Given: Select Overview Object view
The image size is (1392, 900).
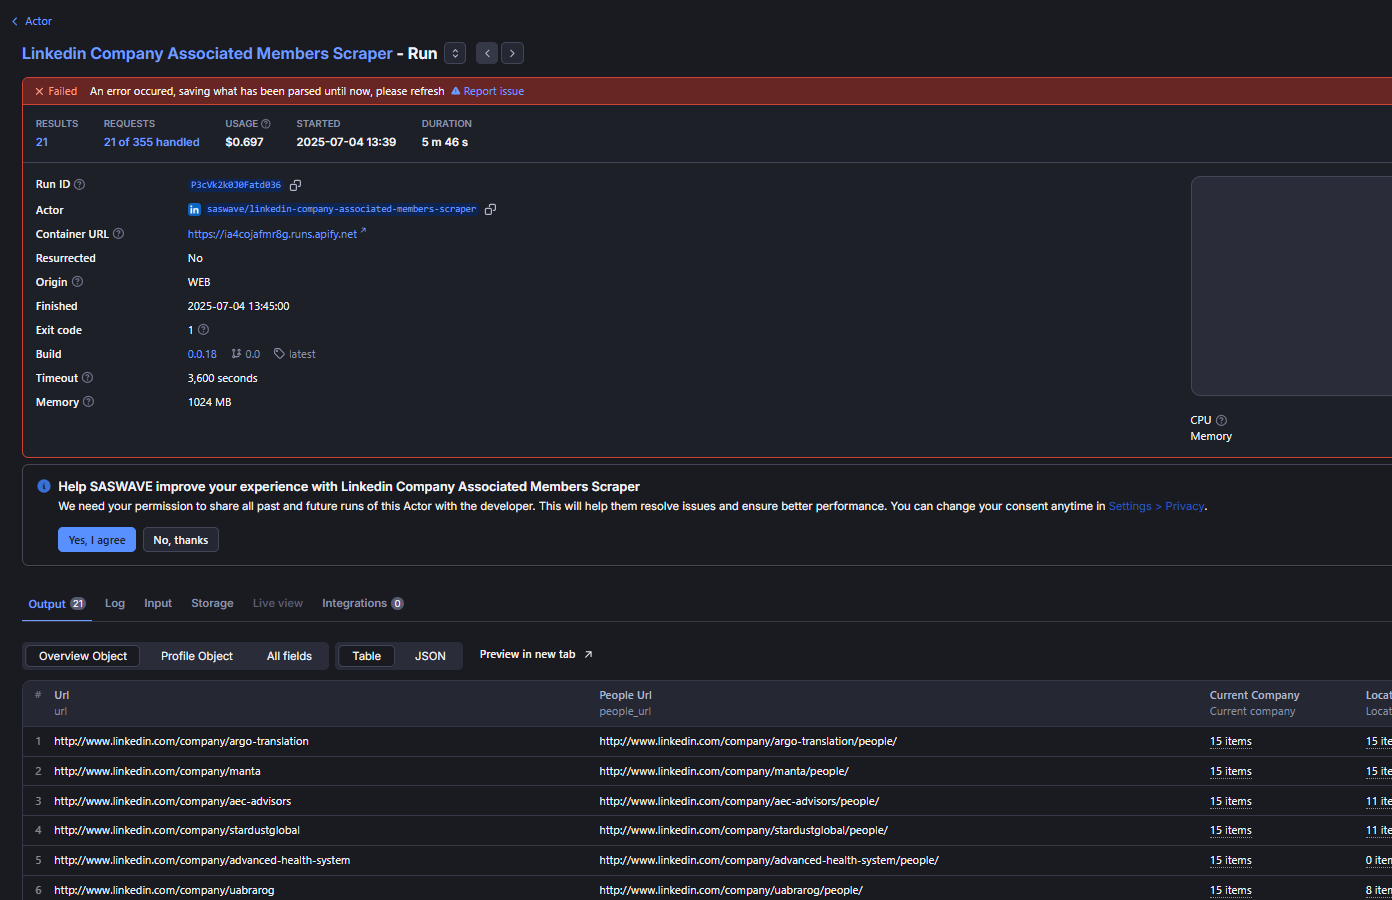Looking at the screenshot, I should 83,656.
